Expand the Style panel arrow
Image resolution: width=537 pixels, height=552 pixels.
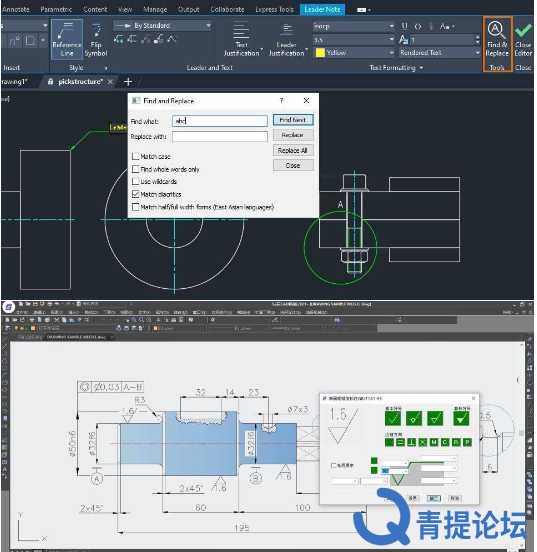pyautogui.click(x=106, y=68)
